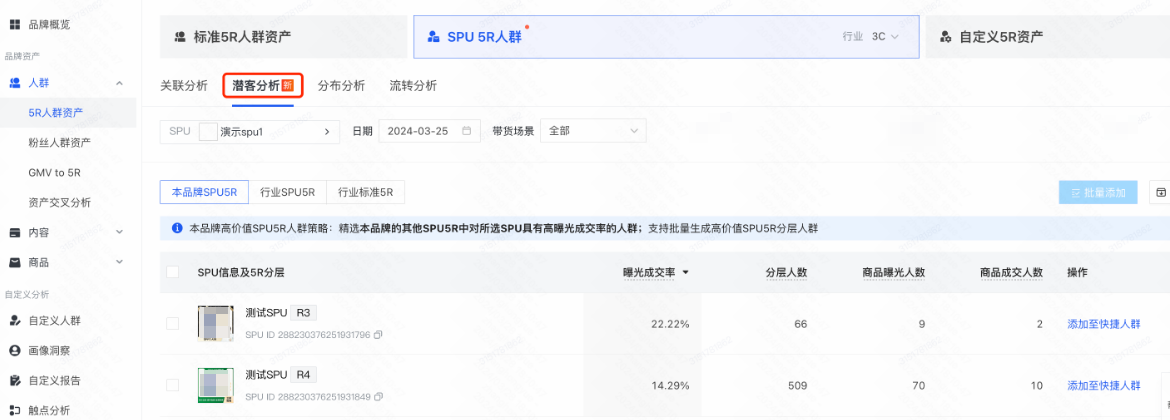Image resolution: width=1170 pixels, height=420 pixels.
Task: Open the 带货场景 全部 dropdown
Action: (593, 131)
